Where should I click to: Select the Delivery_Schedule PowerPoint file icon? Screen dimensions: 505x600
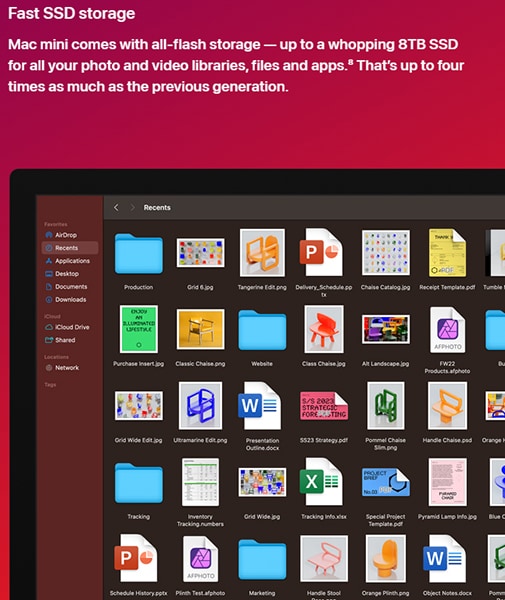click(x=323, y=252)
